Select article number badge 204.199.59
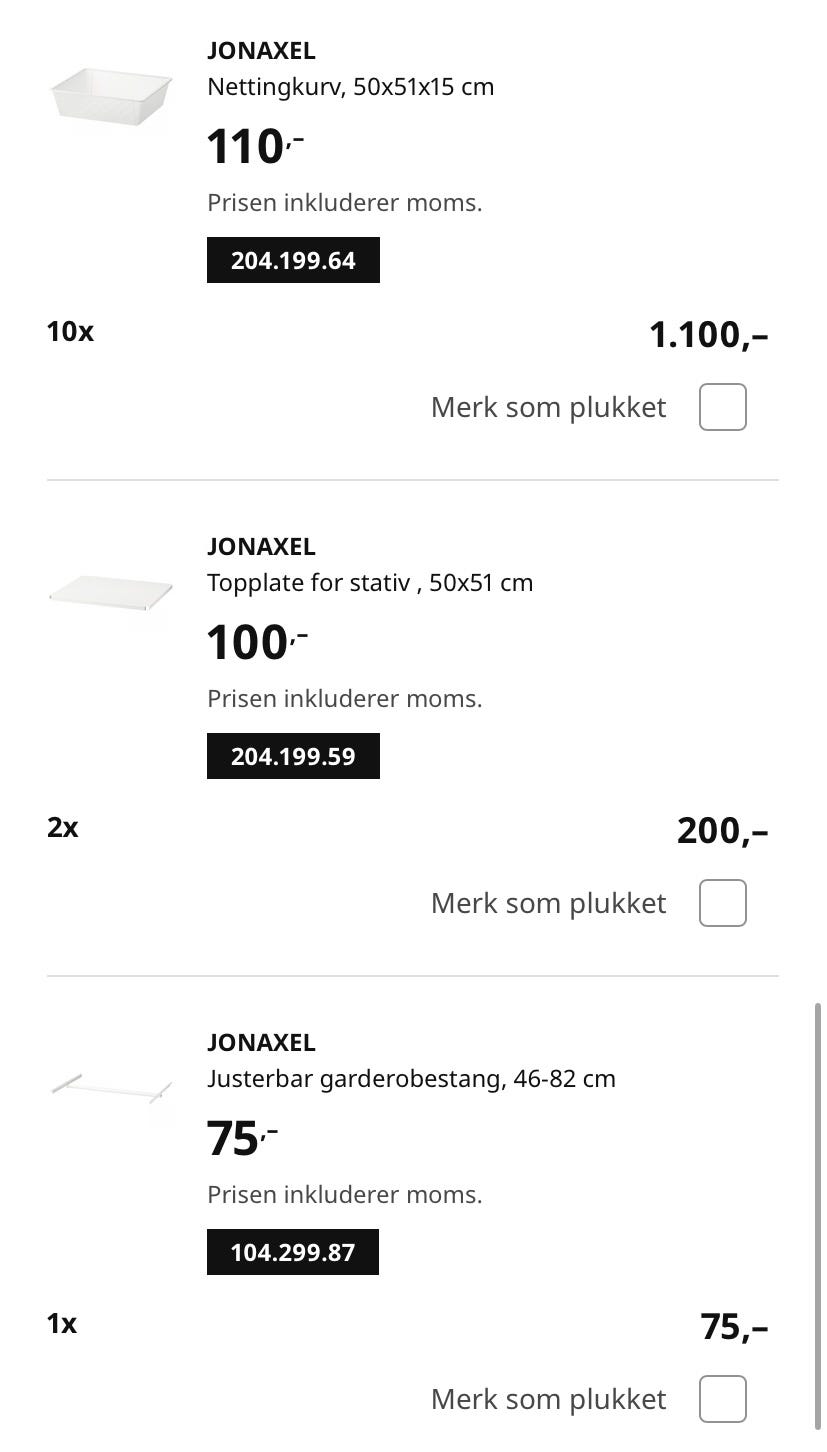This screenshot has width=827, height=1452. 293,756
